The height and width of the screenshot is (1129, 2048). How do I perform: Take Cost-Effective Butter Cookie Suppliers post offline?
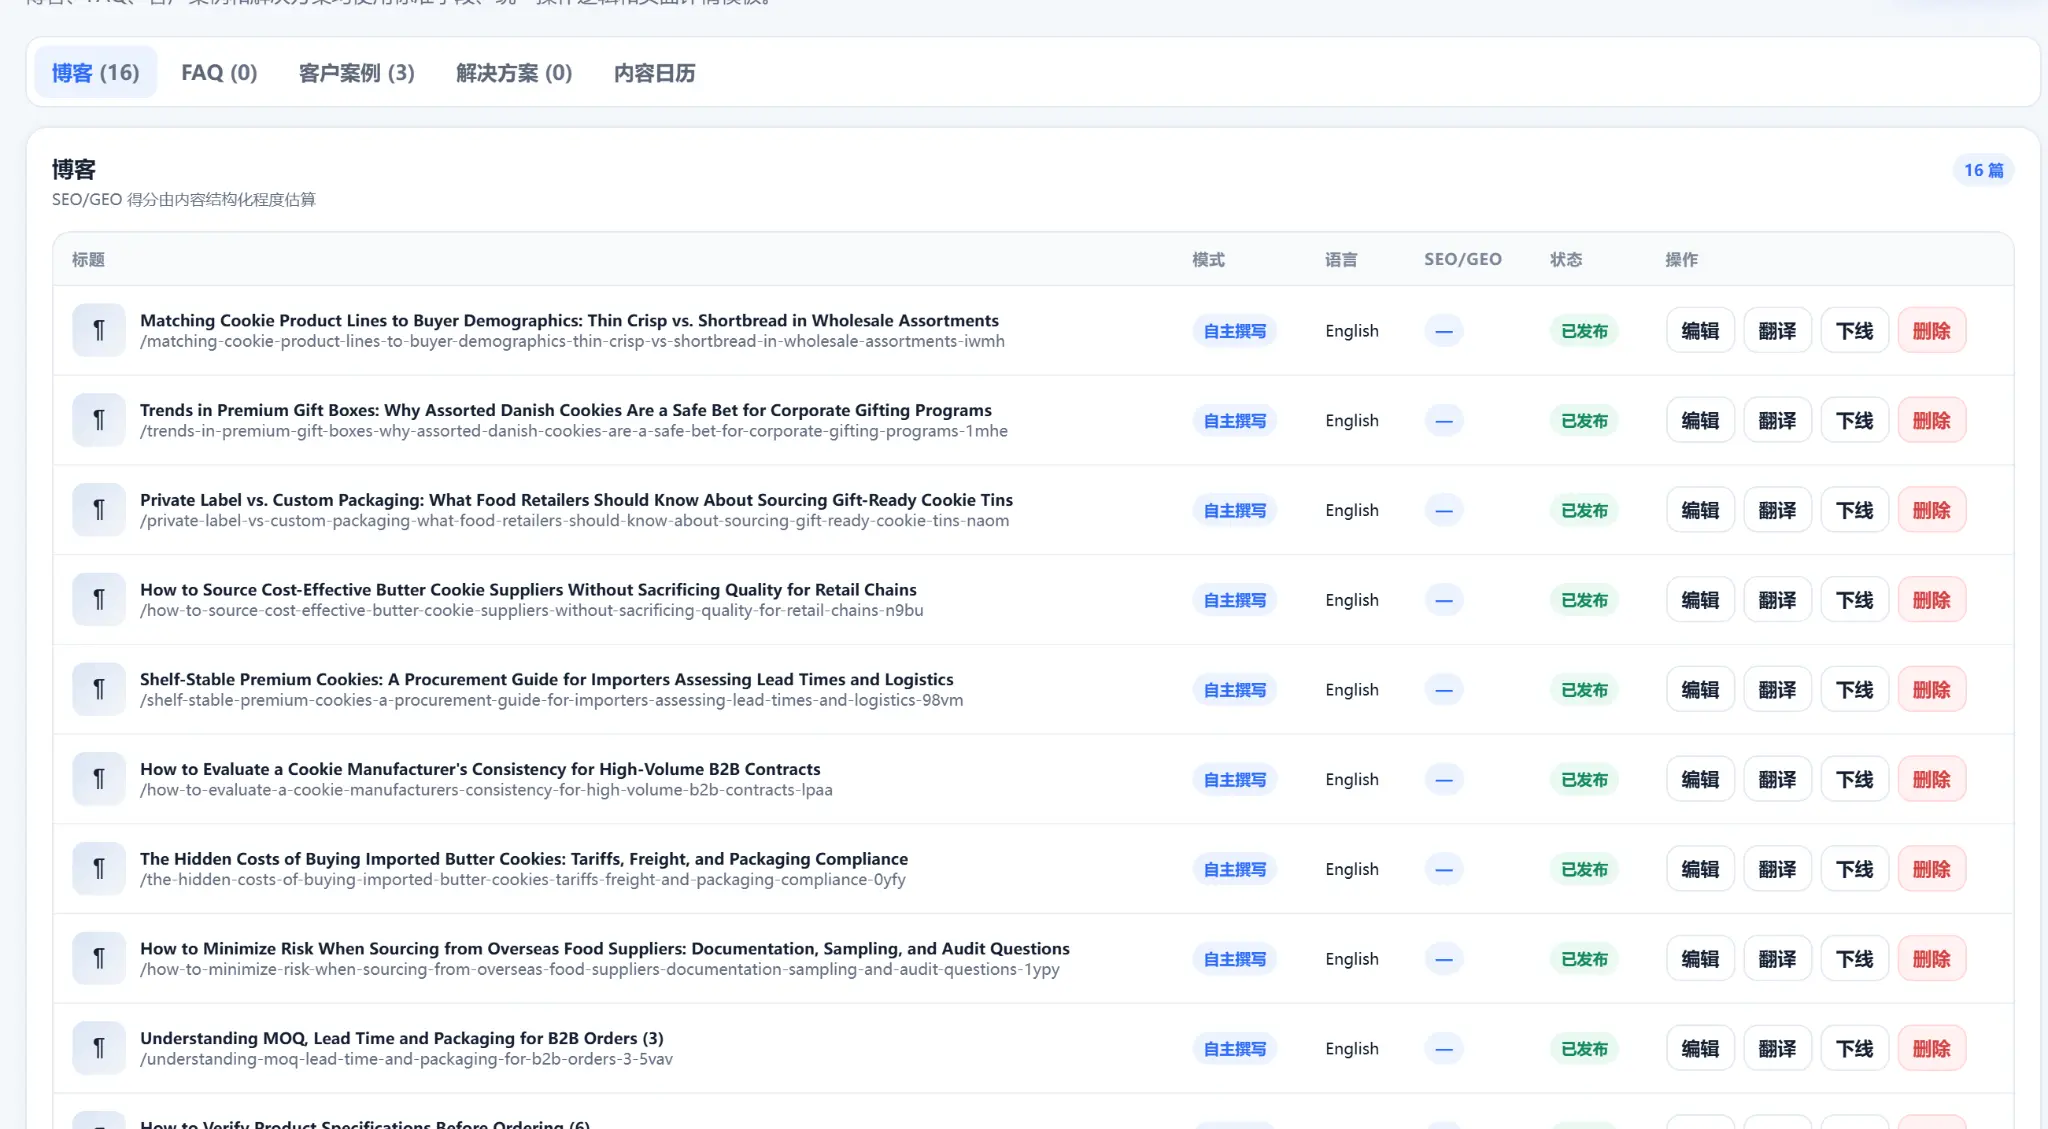click(1854, 599)
